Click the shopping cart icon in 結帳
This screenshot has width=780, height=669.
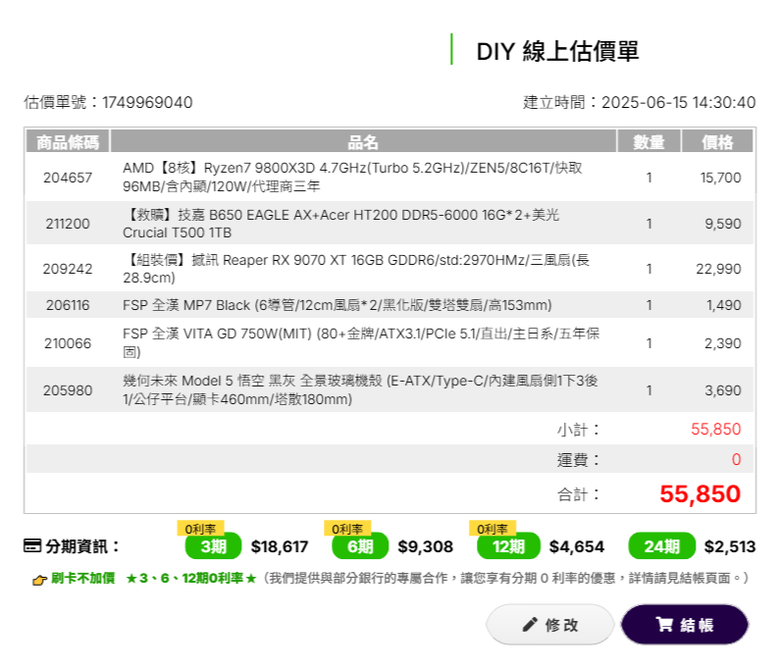(x=664, y=624)
